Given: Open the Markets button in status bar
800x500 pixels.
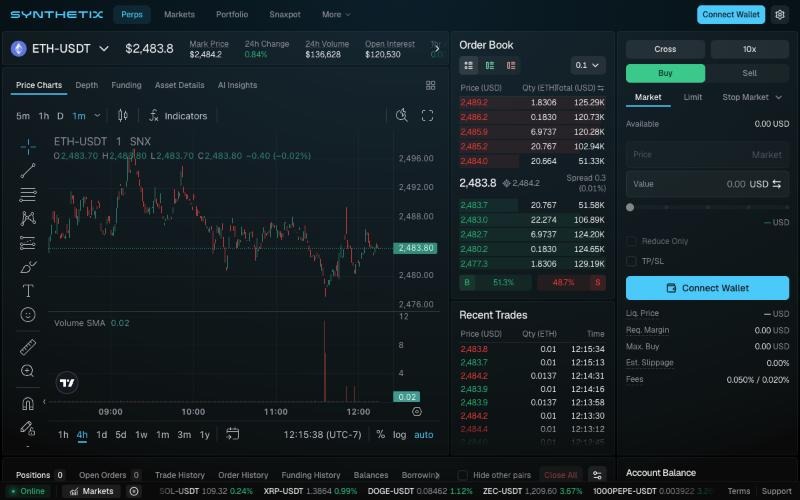Looking at the screenshot, I should tap(91, 491).
